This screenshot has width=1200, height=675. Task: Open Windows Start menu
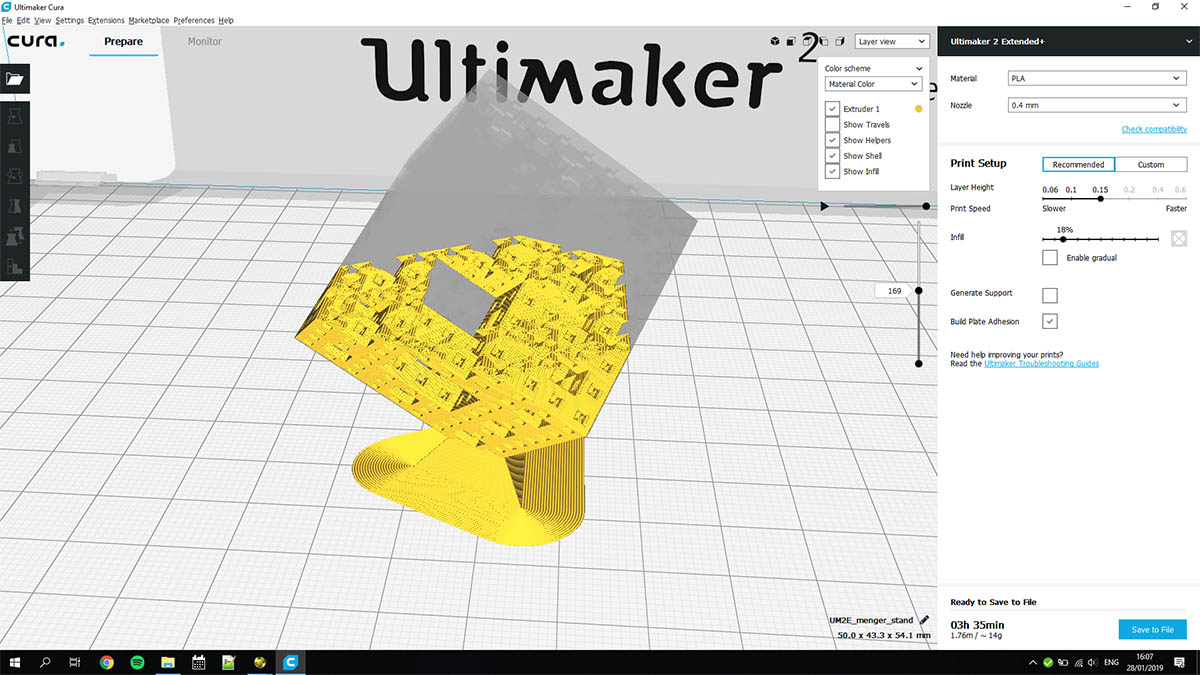coord(14,662)
